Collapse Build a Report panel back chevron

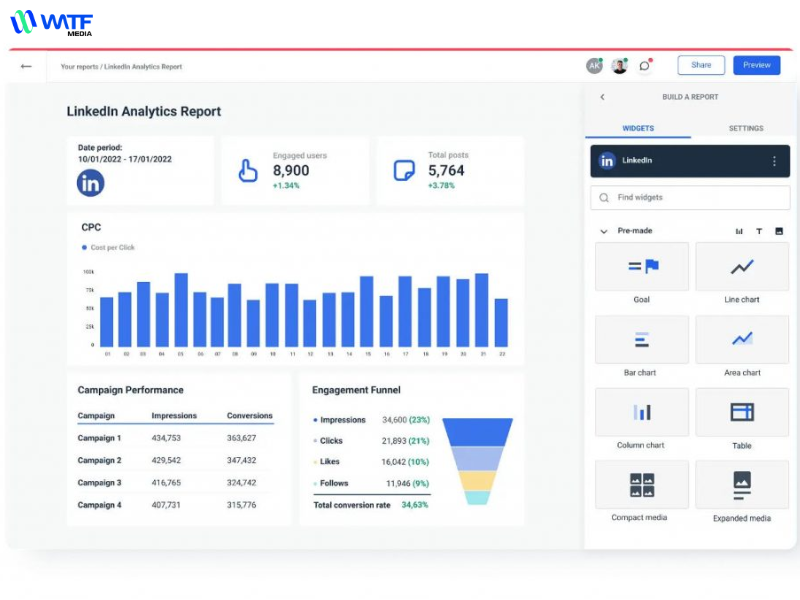603,97
